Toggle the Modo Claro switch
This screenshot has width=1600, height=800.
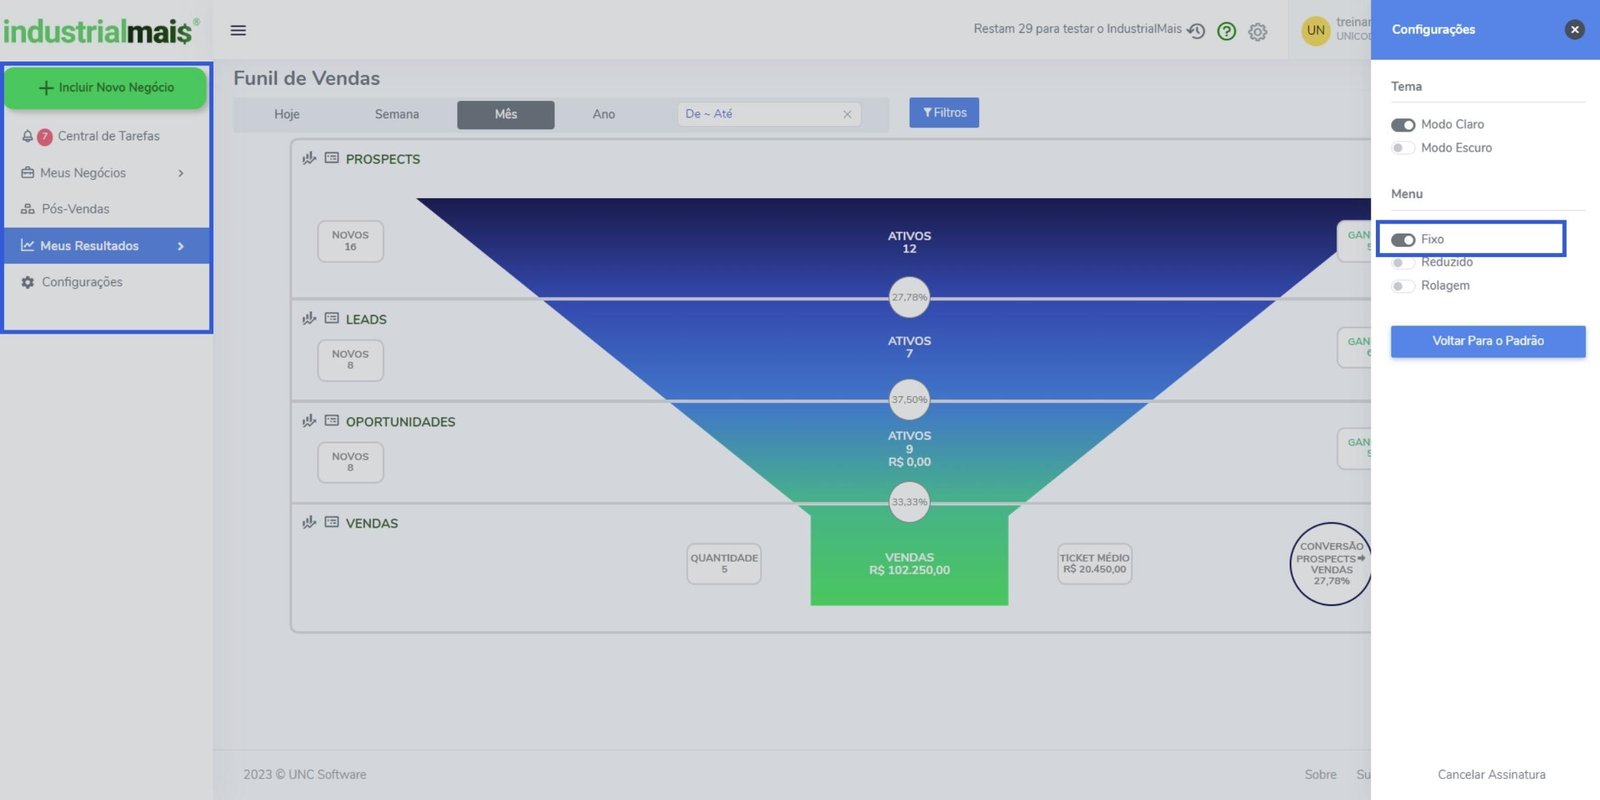click(1402, 125)
